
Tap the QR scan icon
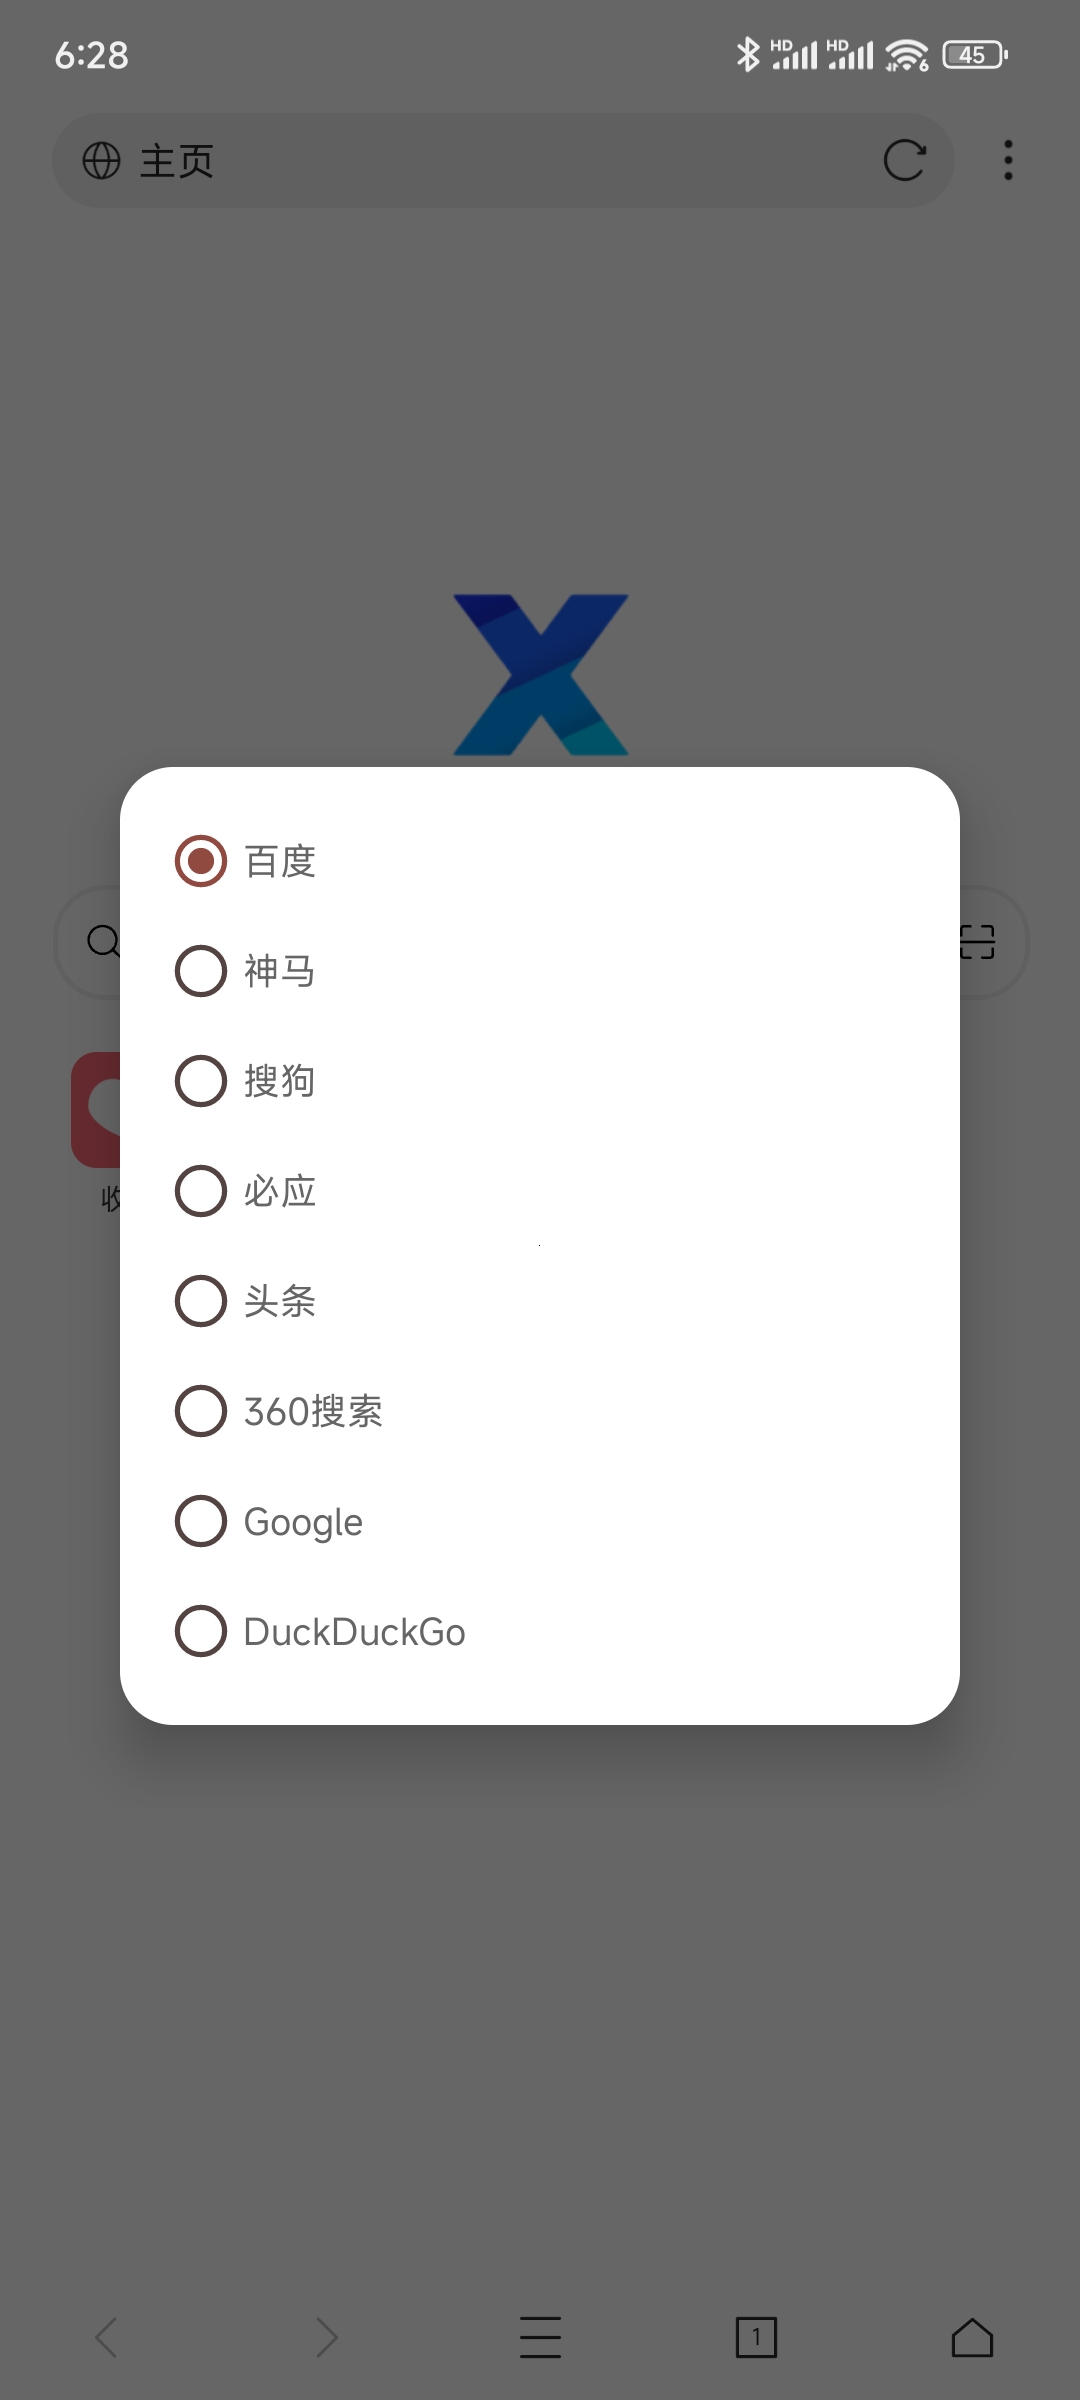977,942
